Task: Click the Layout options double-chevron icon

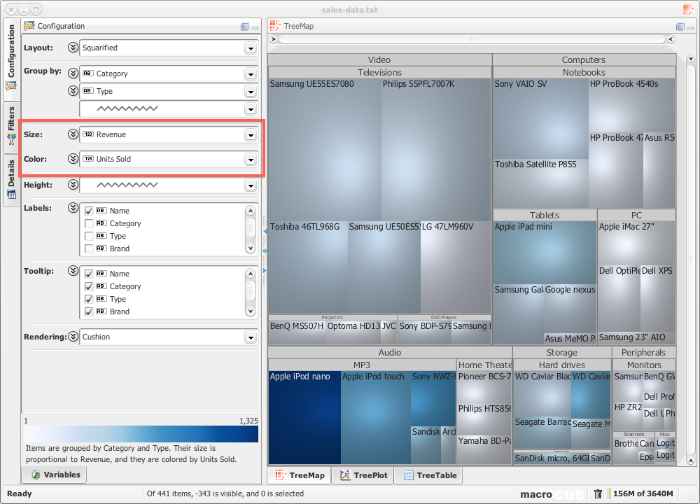Action: click(72, 47)
